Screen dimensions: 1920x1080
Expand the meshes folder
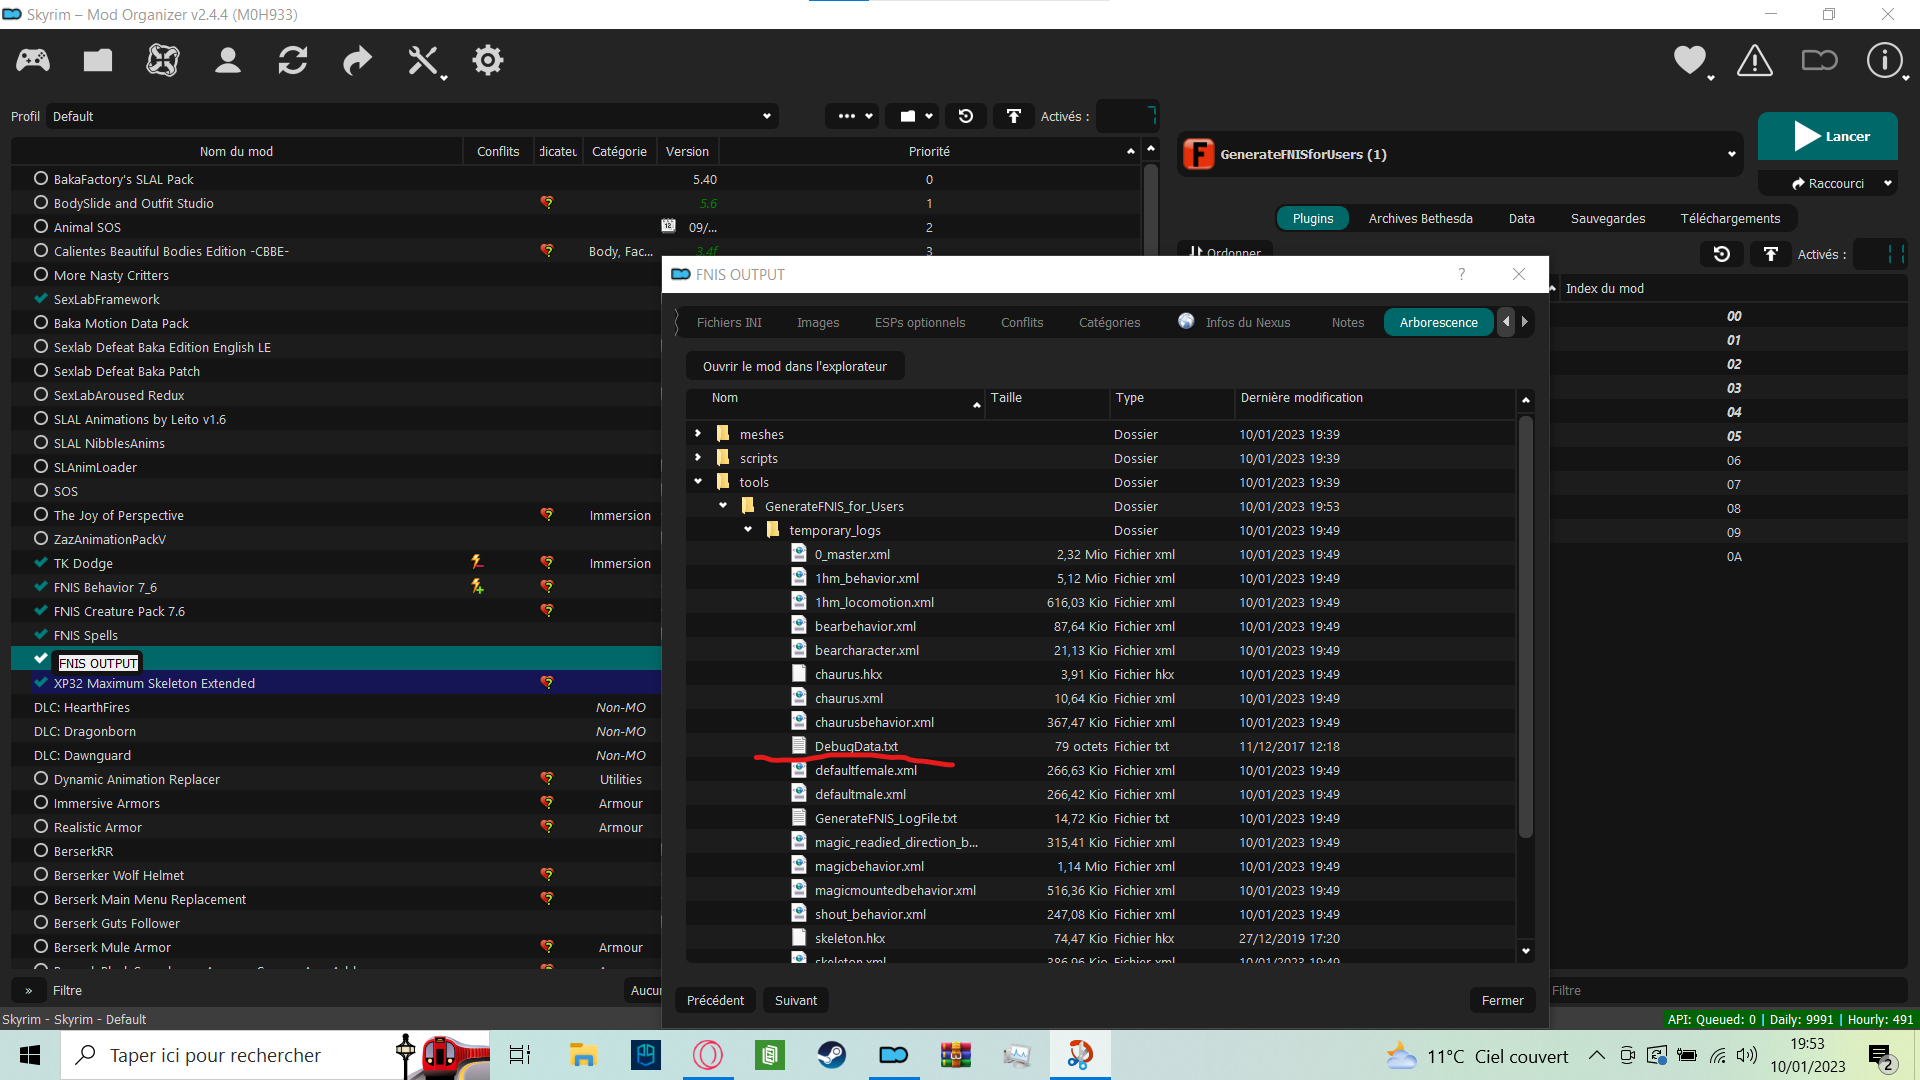698,434
